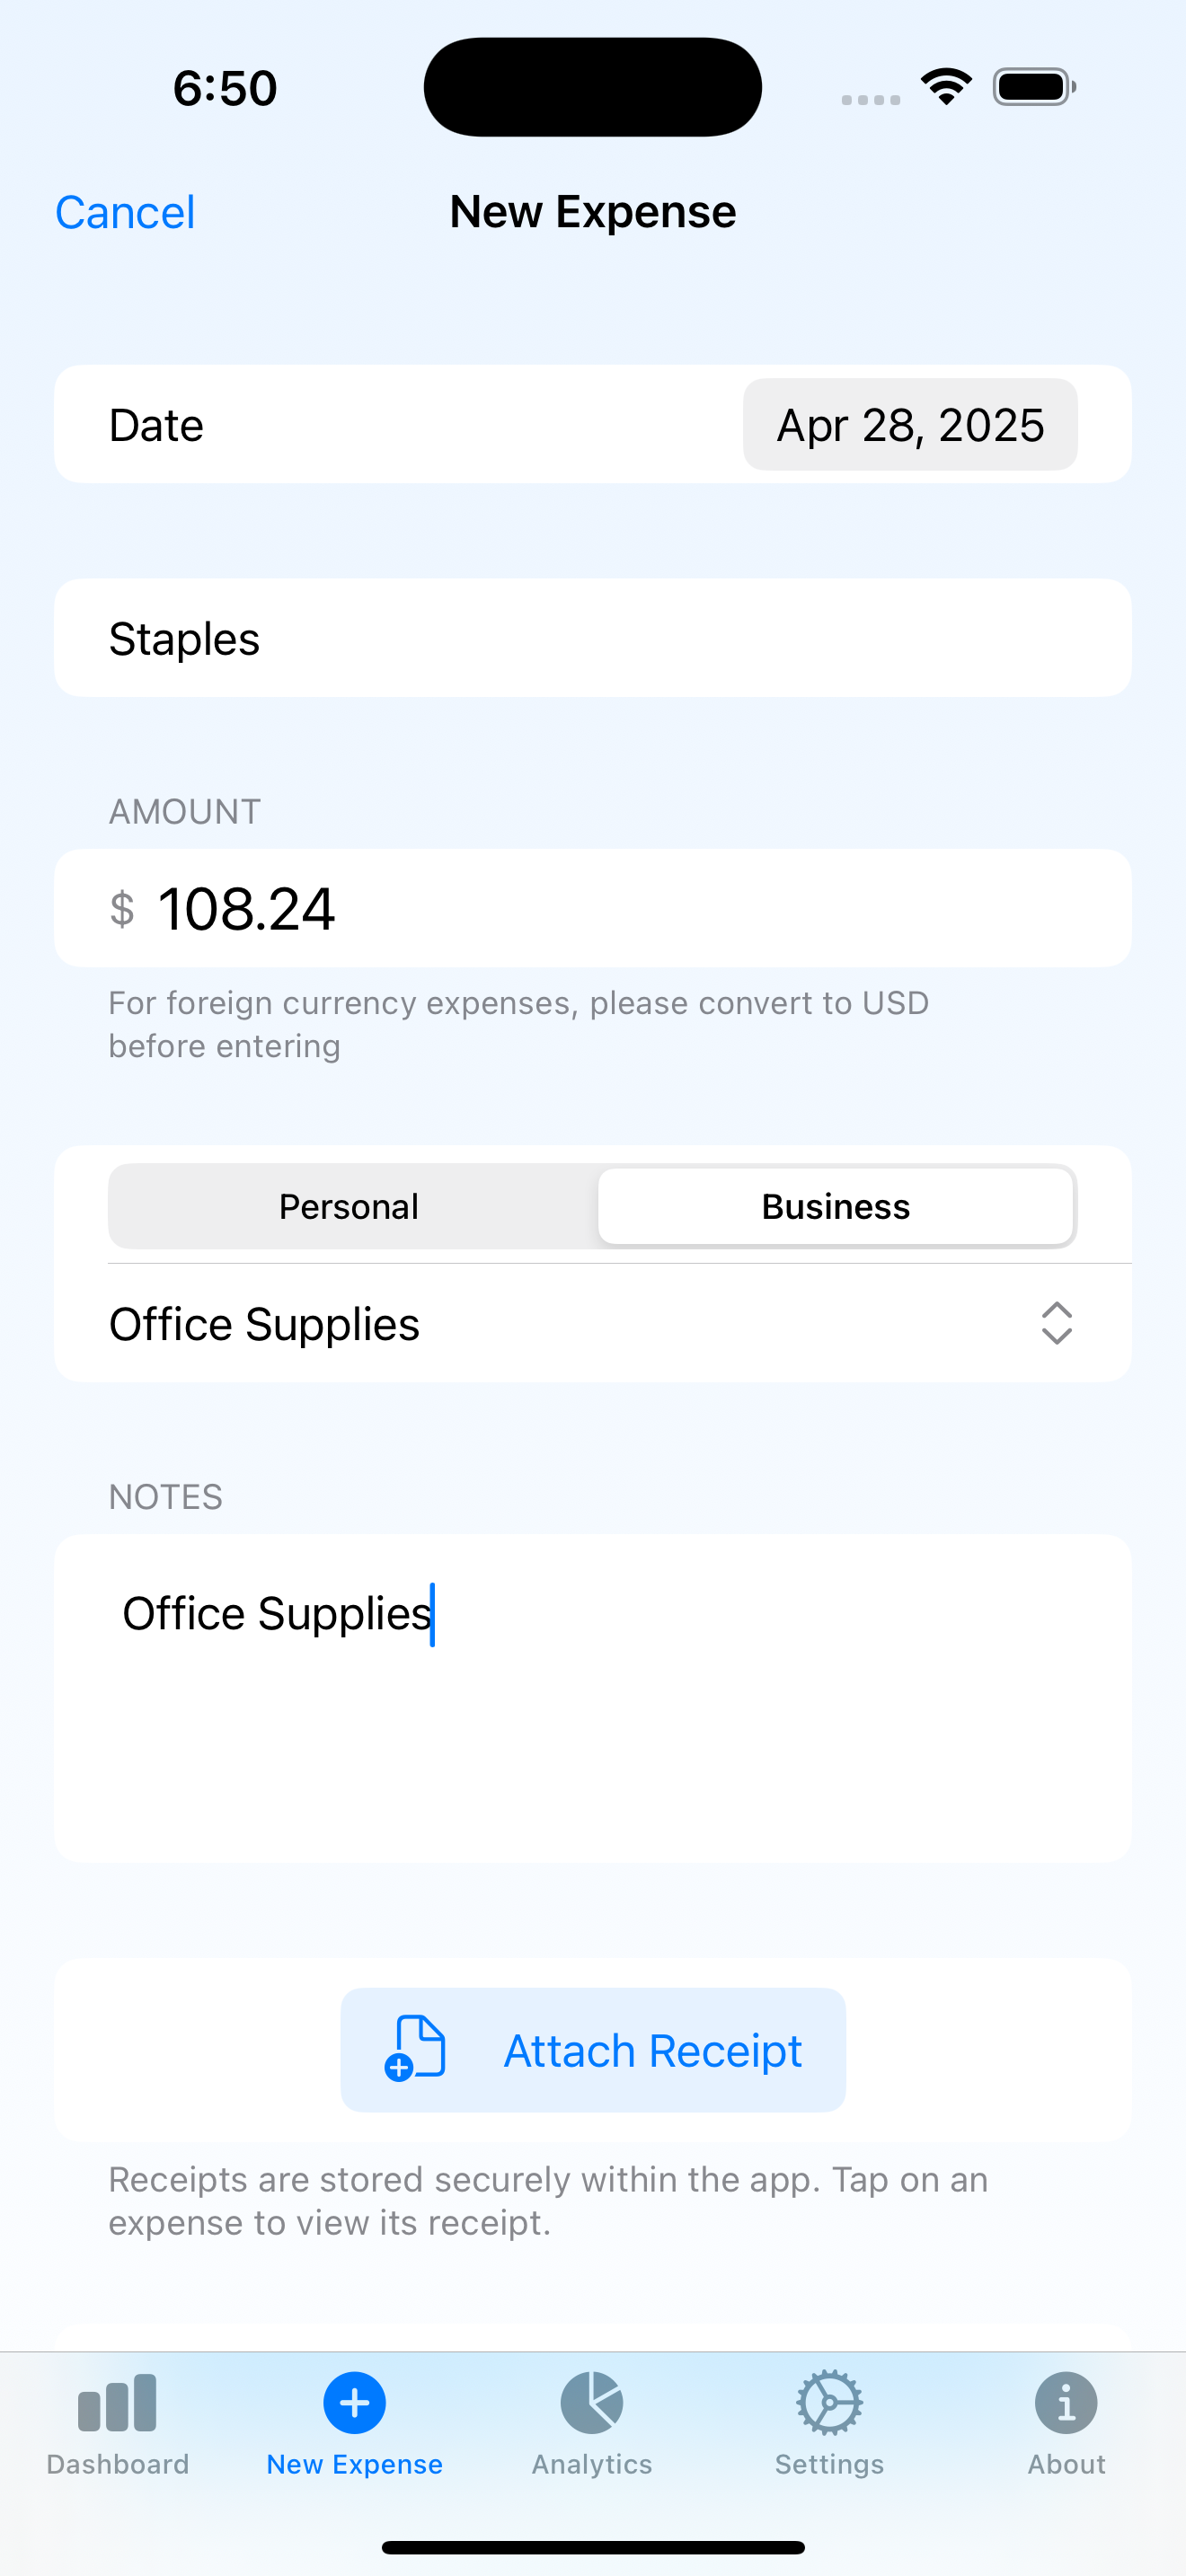
Task: Switch expense type to Personal
Action: point(349,1206)
